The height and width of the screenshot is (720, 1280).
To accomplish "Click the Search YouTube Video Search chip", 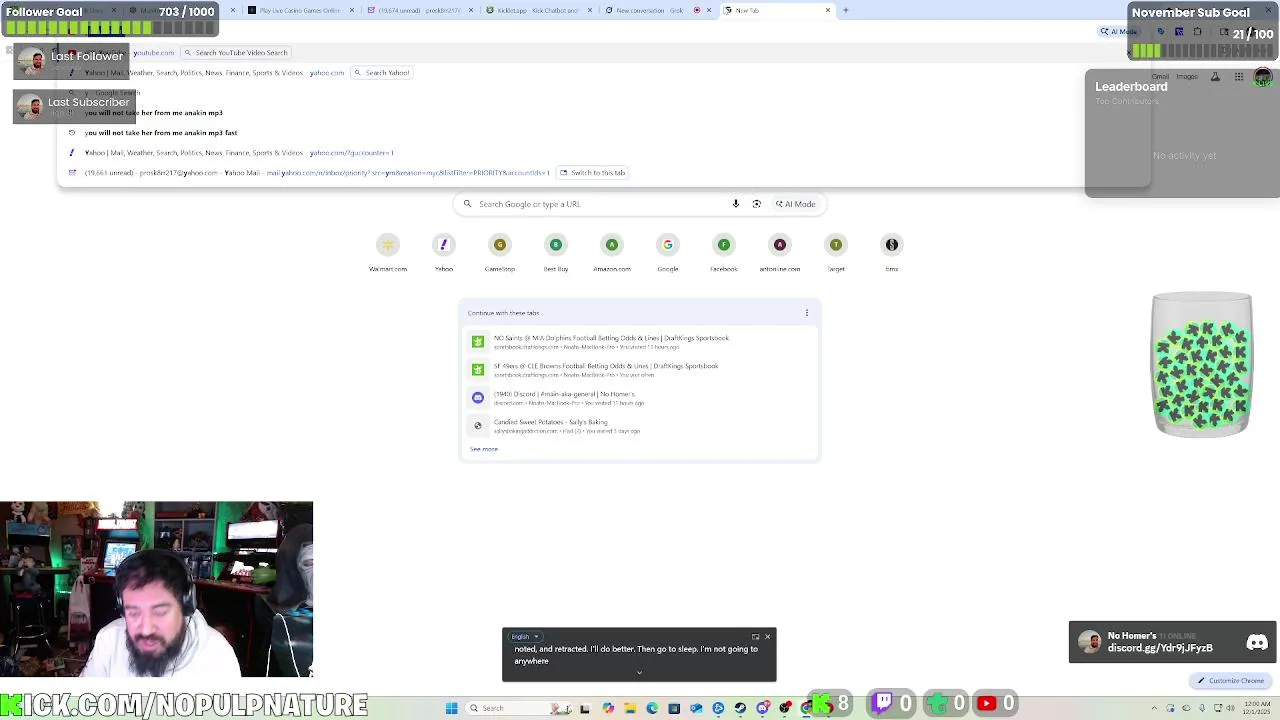I will click(236, 52).
